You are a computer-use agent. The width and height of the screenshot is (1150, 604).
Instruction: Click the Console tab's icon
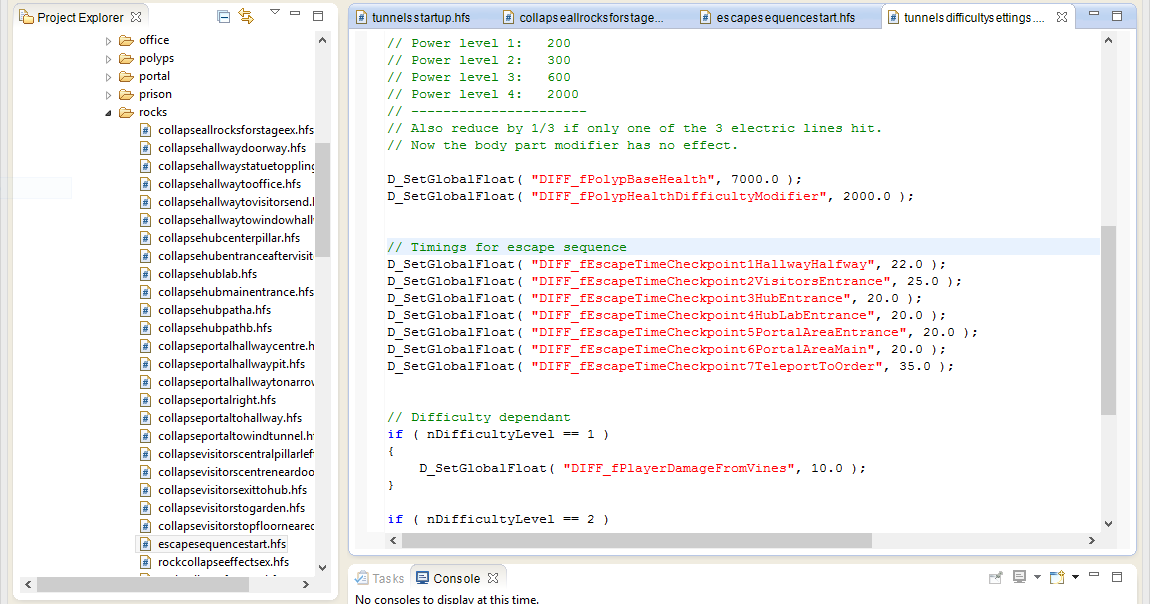[424, 577]
